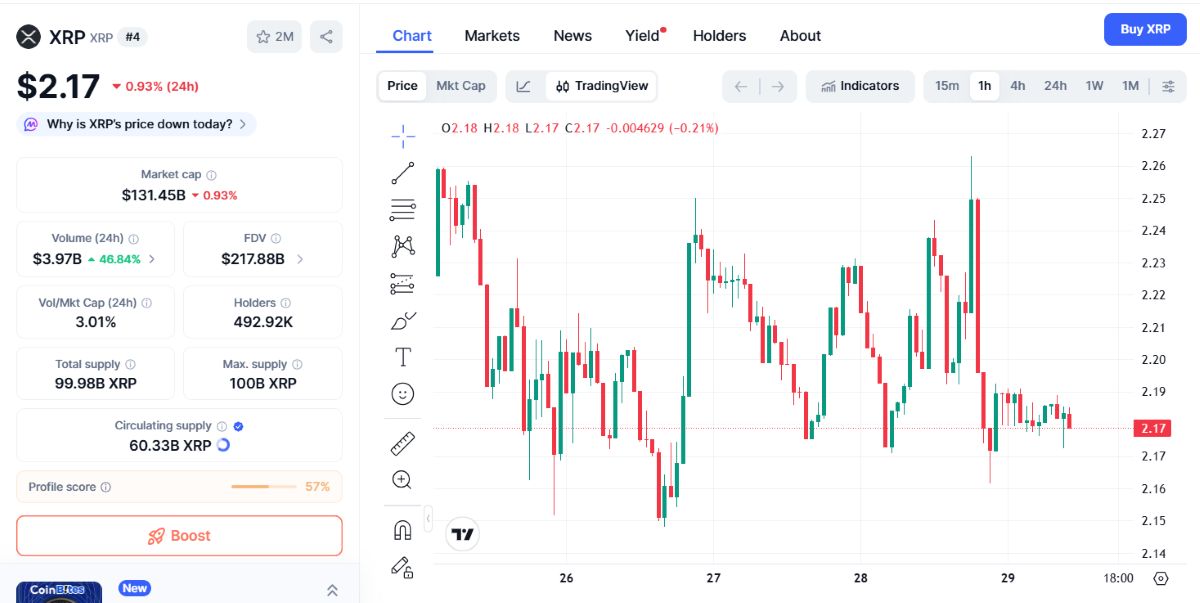Select the Text annotation tool
Viewport: 1200px width, 603px height.
[x=403, y=357]
